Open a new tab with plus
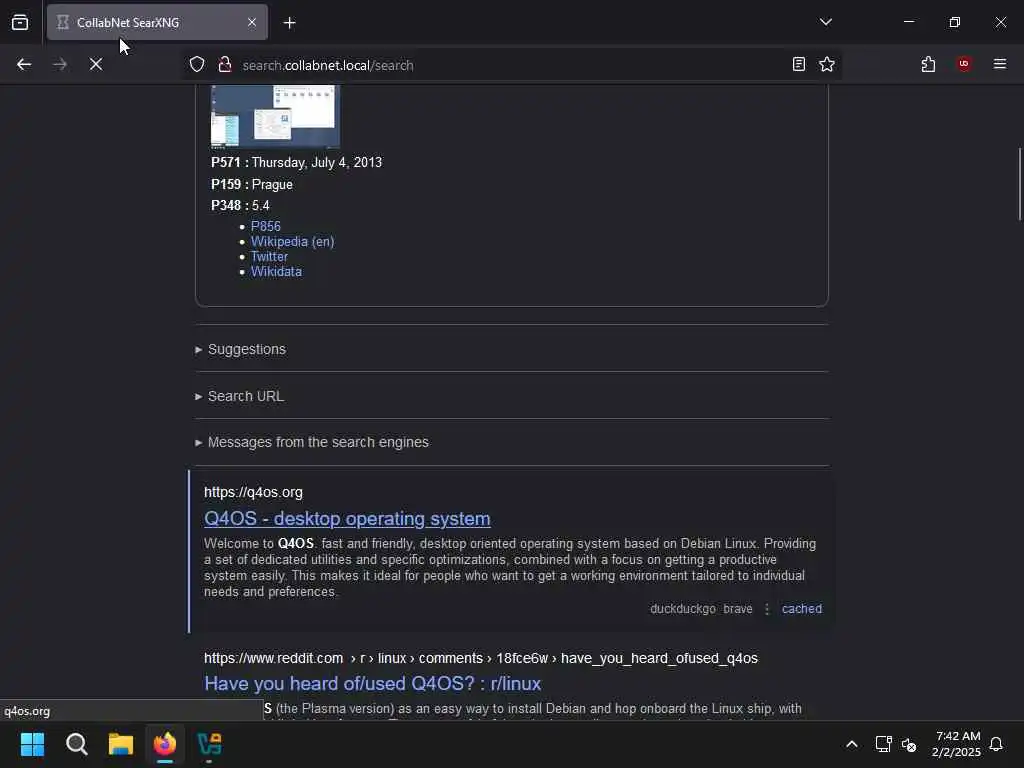The image size is (1024, 768). point(289,23)
